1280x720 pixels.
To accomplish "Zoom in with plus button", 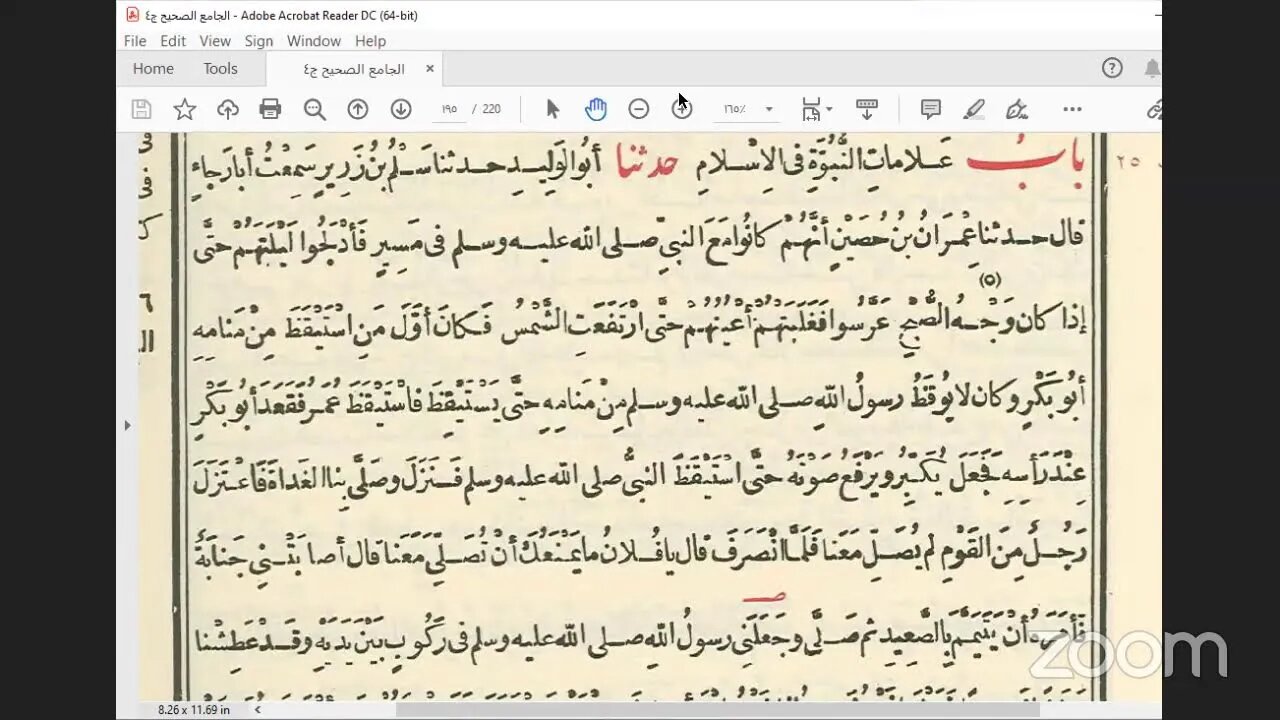I will (x=682, y=109).
